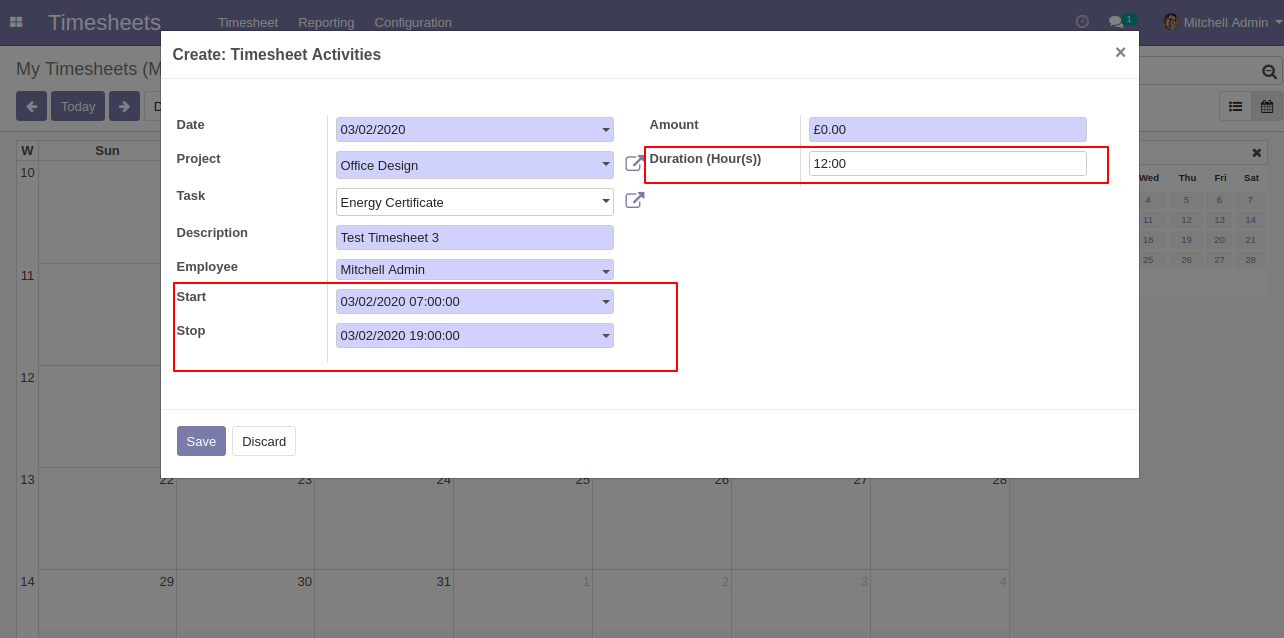The image size is (1284, 638).
Task: Click the Duration (Hour(s)) field
Action: coord(947,163)
